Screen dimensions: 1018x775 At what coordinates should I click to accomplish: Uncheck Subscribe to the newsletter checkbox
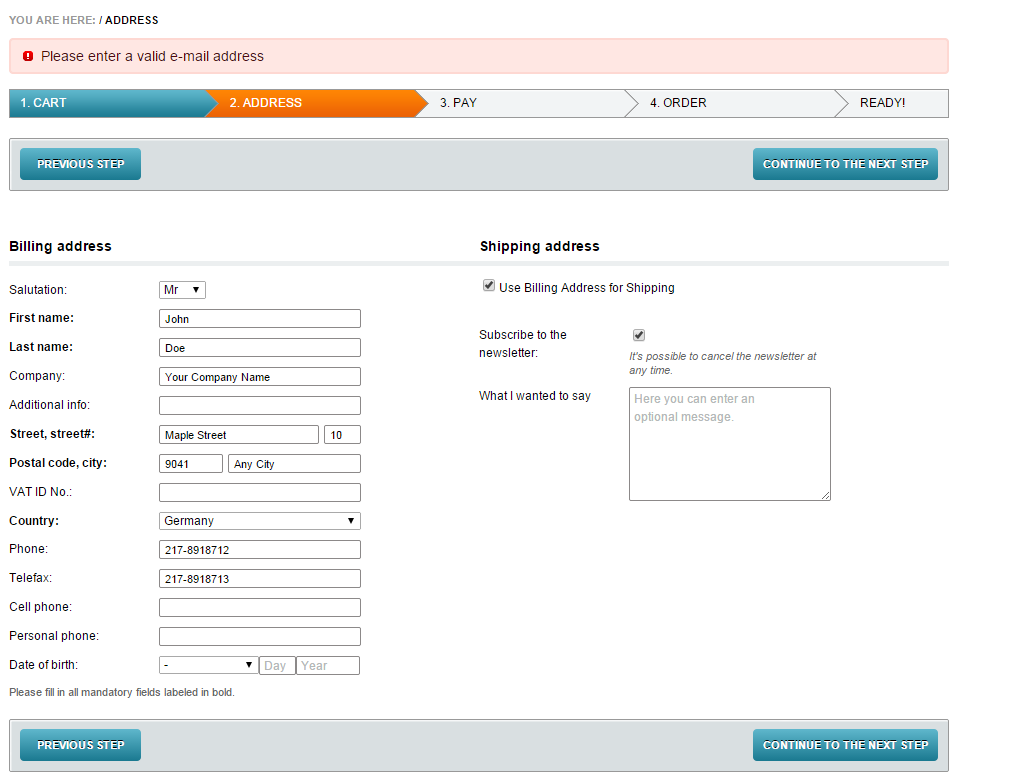tap(639, 335)
